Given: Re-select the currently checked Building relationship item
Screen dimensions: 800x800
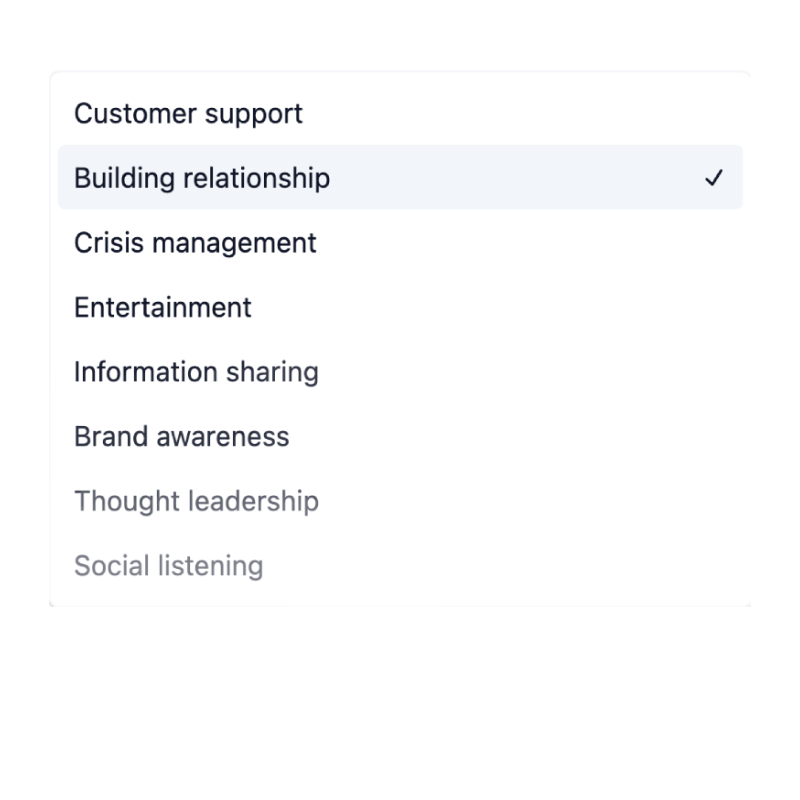Looking at the screenshot, I should pyautogui.click(x=202, y=178).
